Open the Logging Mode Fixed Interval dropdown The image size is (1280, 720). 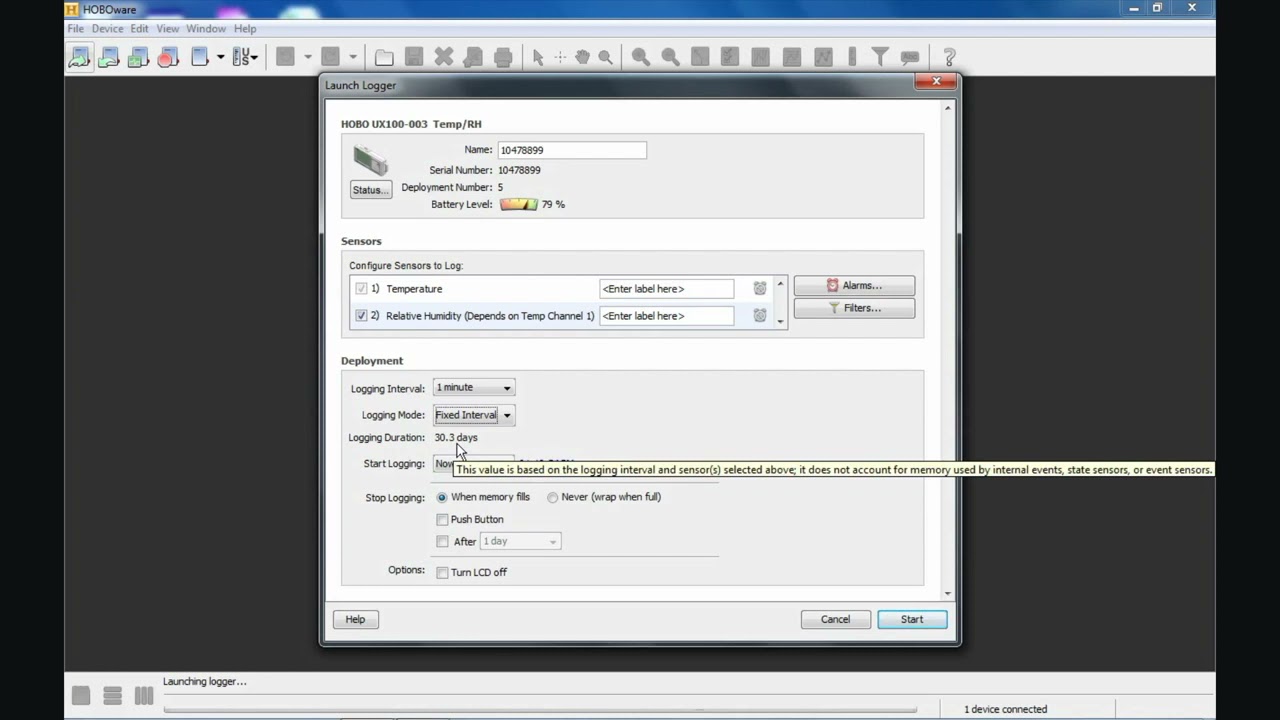[x=474, y=415]
